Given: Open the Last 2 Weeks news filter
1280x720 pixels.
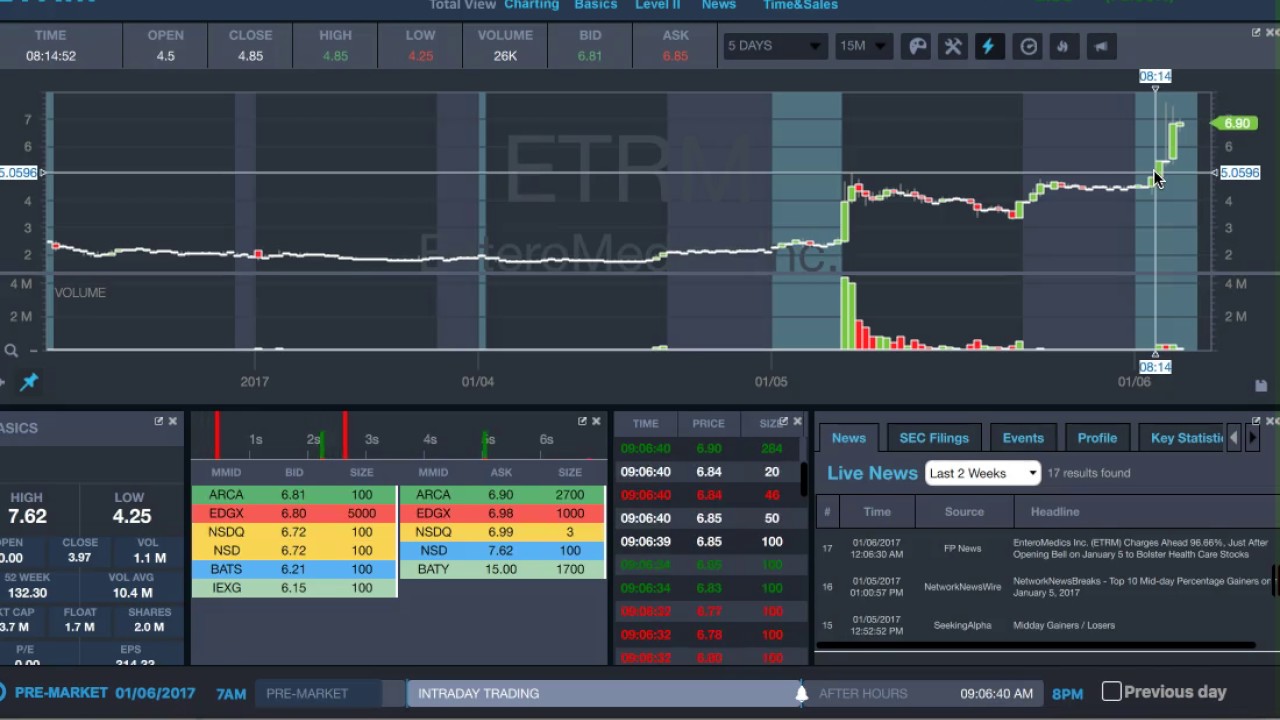Looking at the screenshot, I should click(x=983, y=473).
